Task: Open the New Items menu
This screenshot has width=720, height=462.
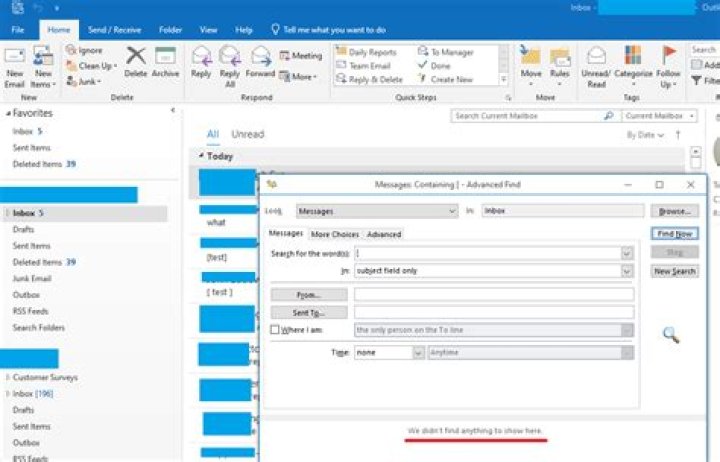Action: [x=43, y=68]
